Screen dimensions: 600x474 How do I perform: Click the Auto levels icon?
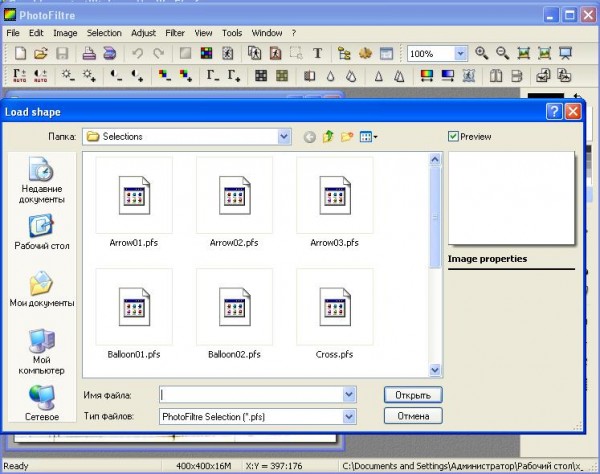(x=20, y=75)
